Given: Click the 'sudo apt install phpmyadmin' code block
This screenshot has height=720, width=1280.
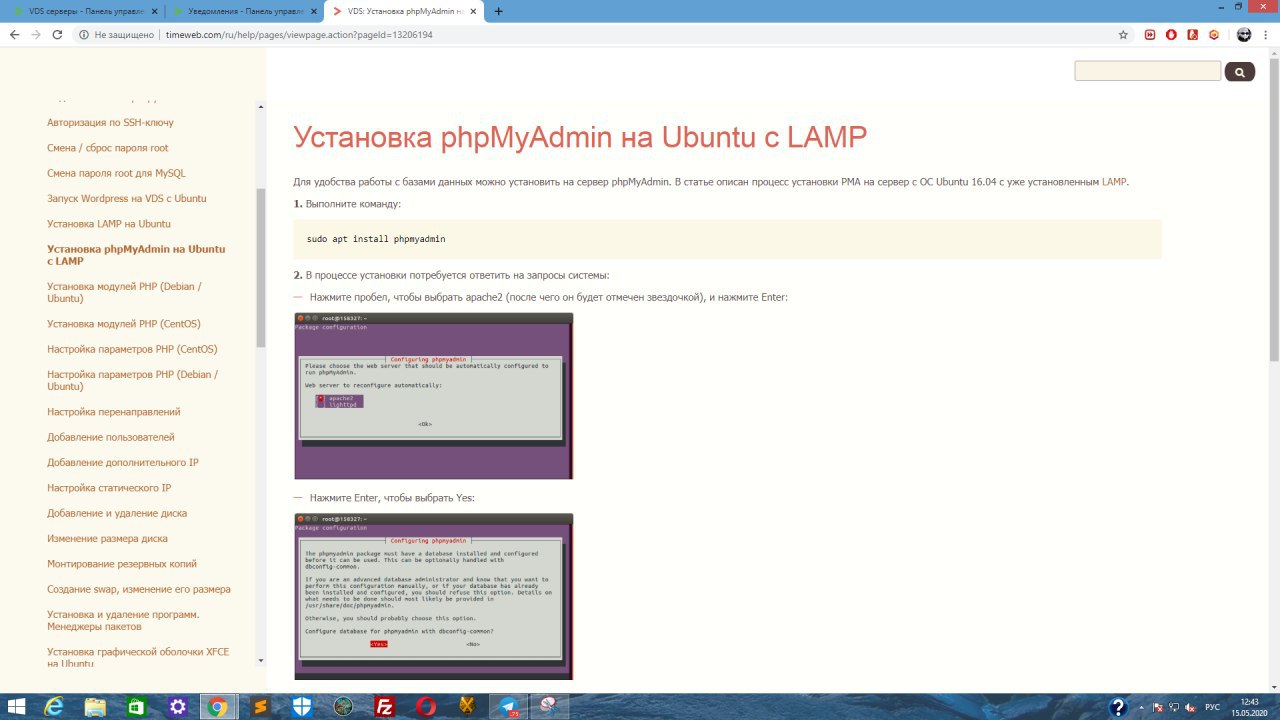Looking at the screenshot, I should pyautogui.click(x=728, y=240).
